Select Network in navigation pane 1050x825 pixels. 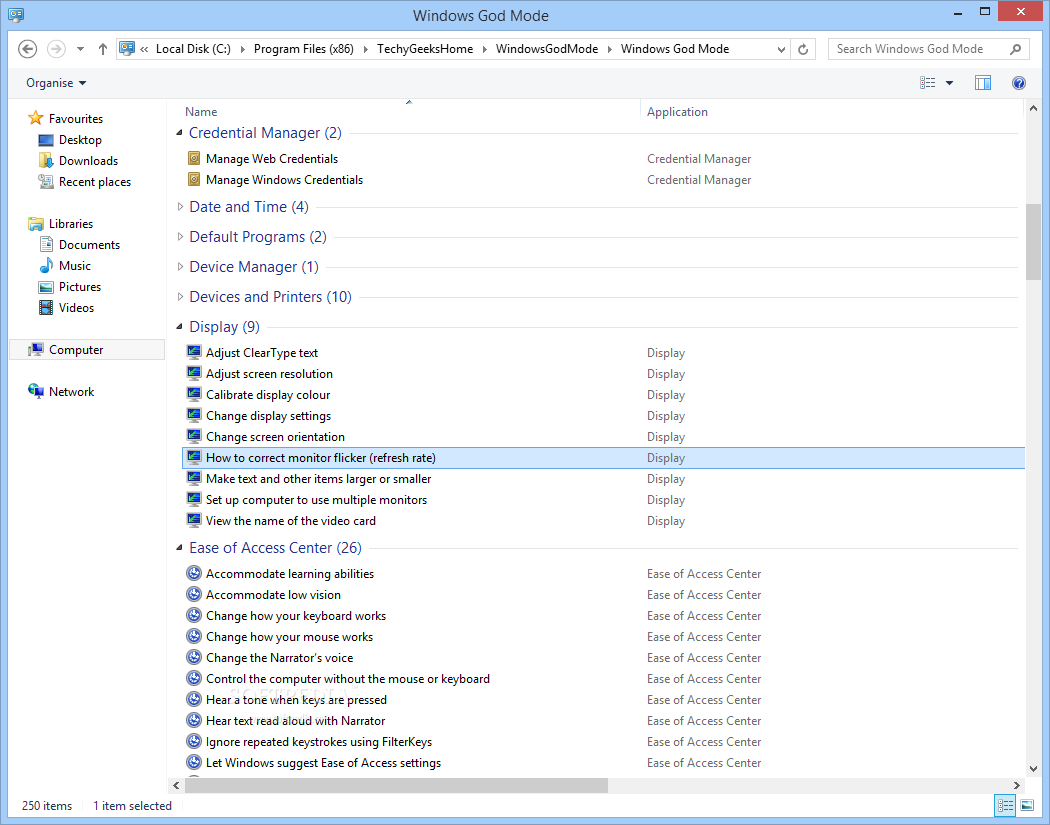click(x=71, y=392)
